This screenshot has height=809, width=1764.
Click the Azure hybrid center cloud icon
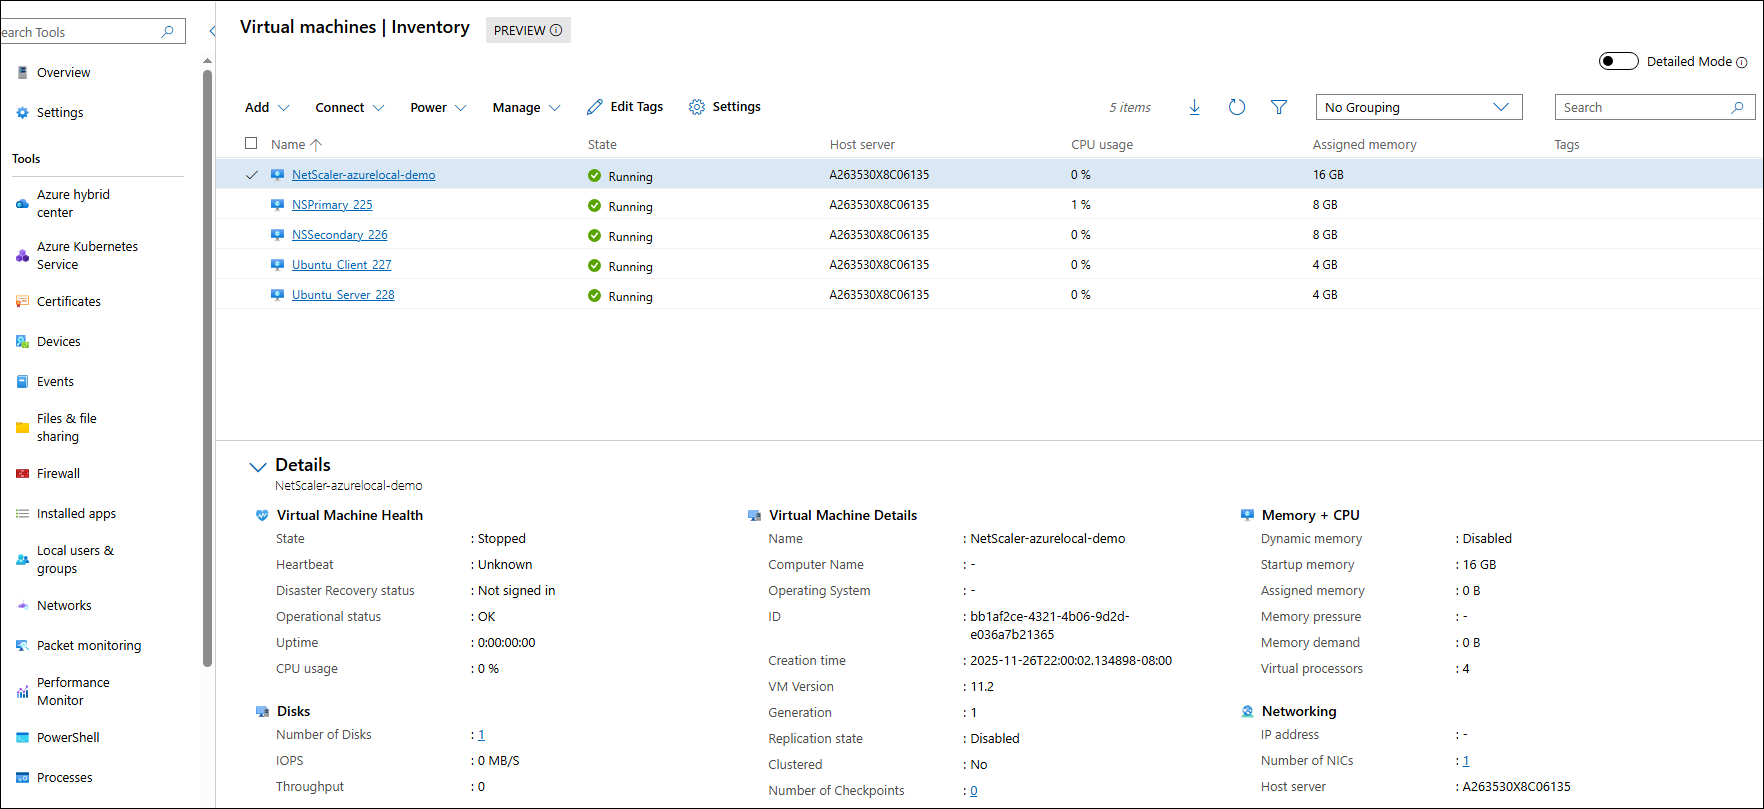tap(22, 203)
